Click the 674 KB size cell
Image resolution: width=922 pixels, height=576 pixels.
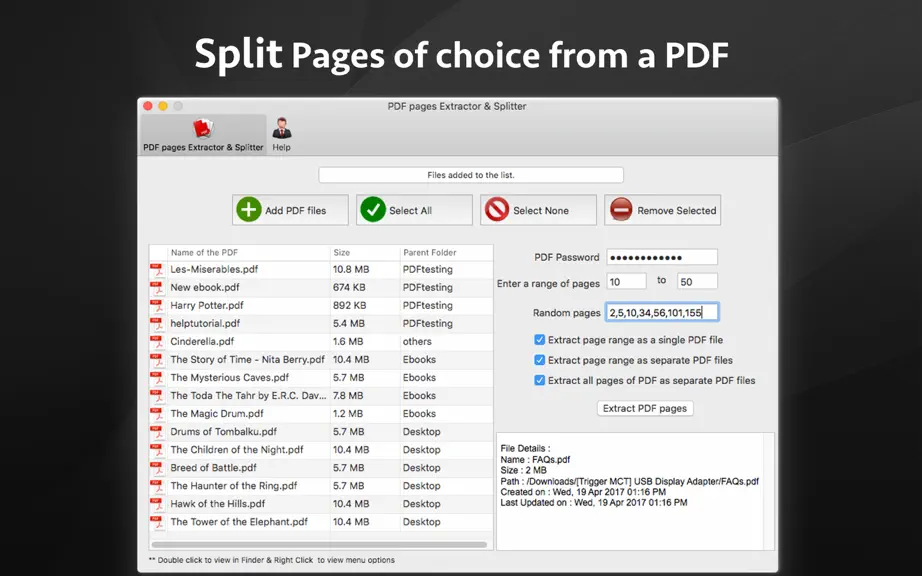tap(349, 287)
